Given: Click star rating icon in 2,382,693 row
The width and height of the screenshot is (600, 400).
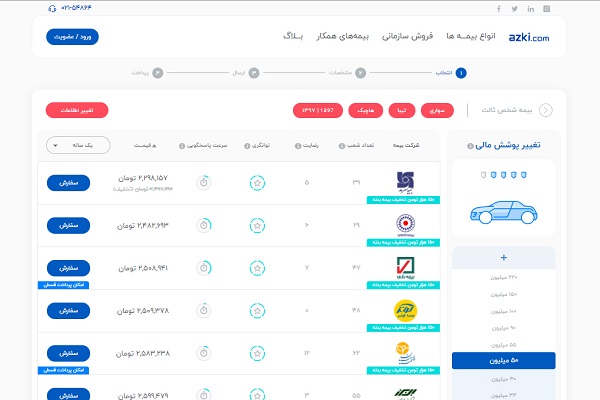Looking at the screenshot, I should click(x=257, y=225).
